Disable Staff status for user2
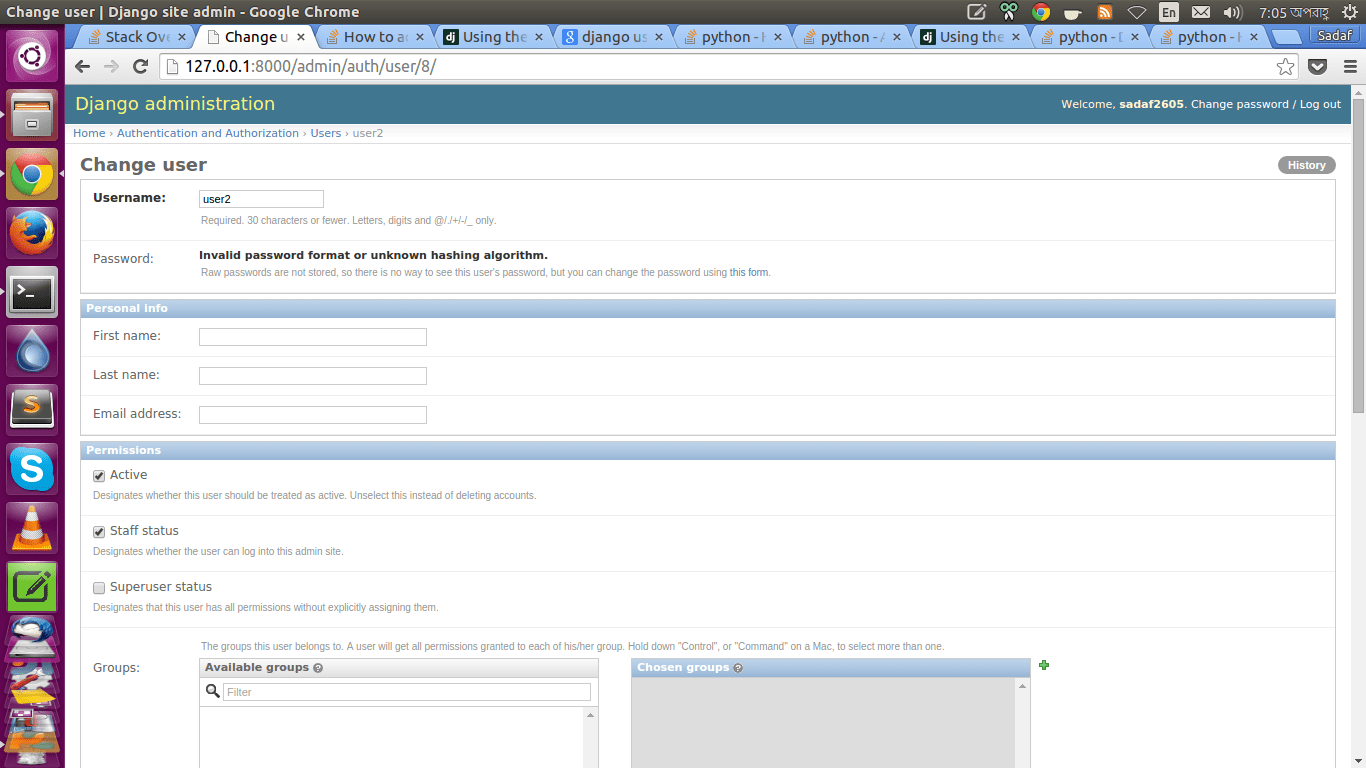Screen dimensions: 1366x768 coord(98,531)
